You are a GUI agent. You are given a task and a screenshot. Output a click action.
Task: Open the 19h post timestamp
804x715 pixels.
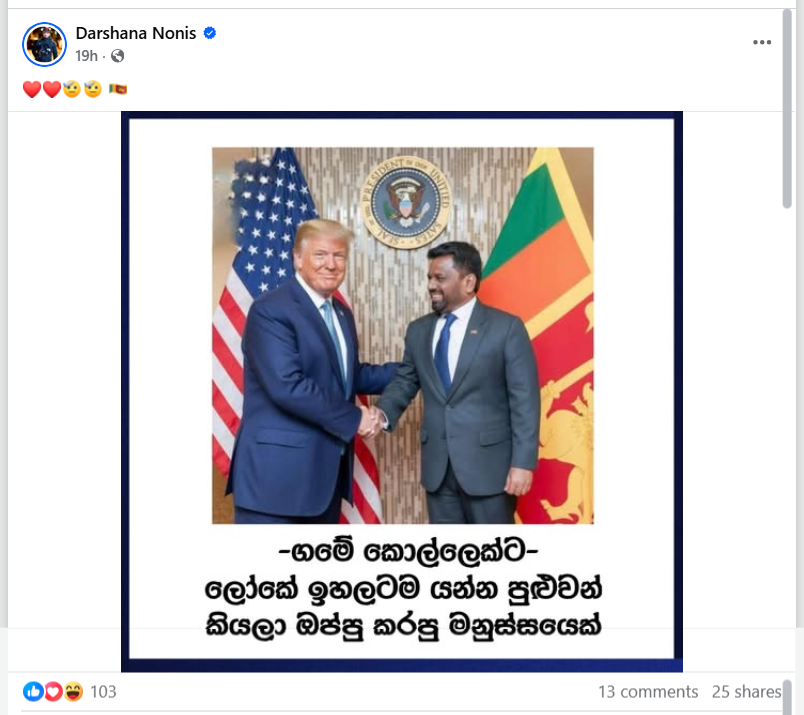(86, 55)
